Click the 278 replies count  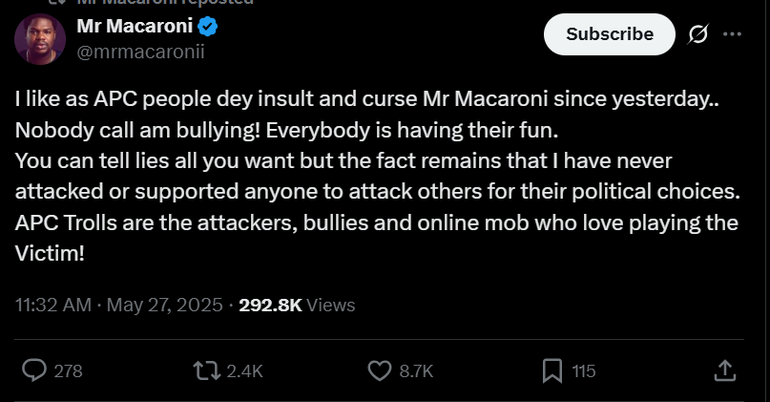tap(68, 371)
